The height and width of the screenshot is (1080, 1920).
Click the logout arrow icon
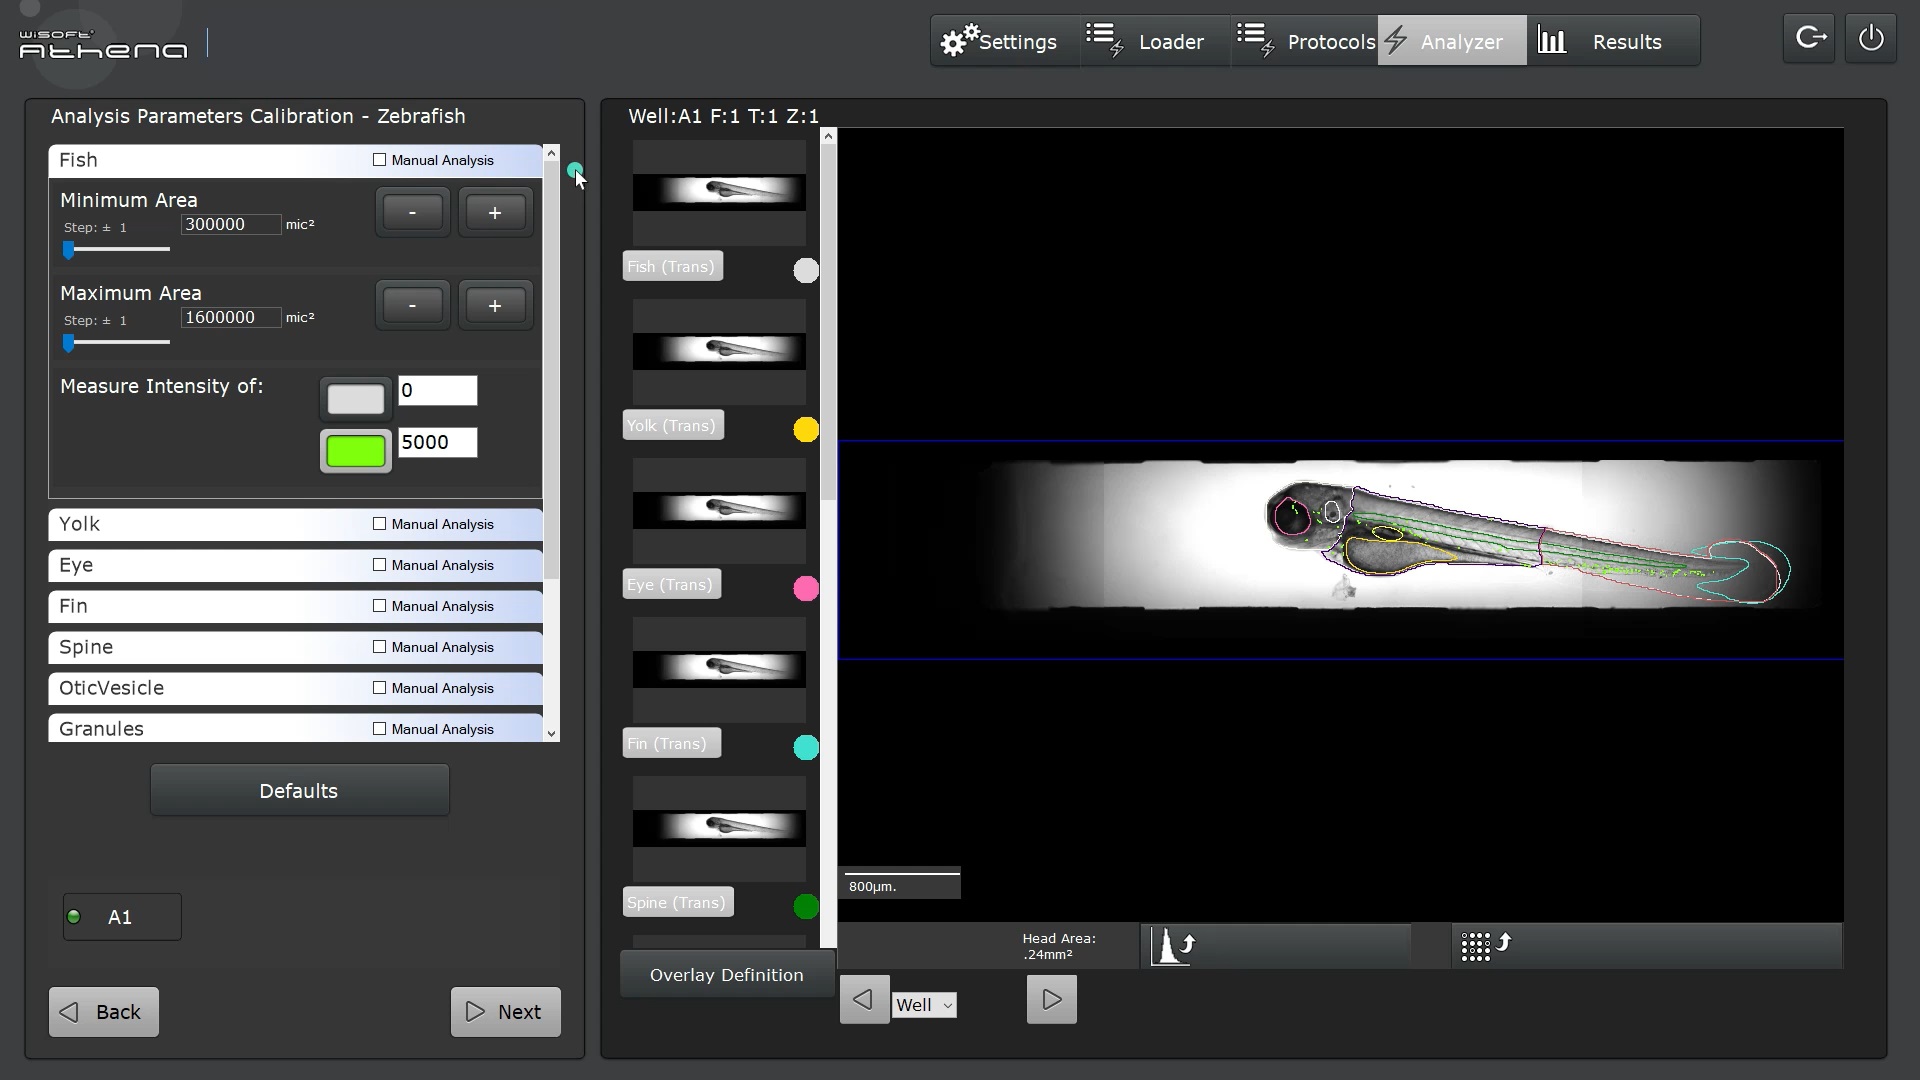[1810, 40]
